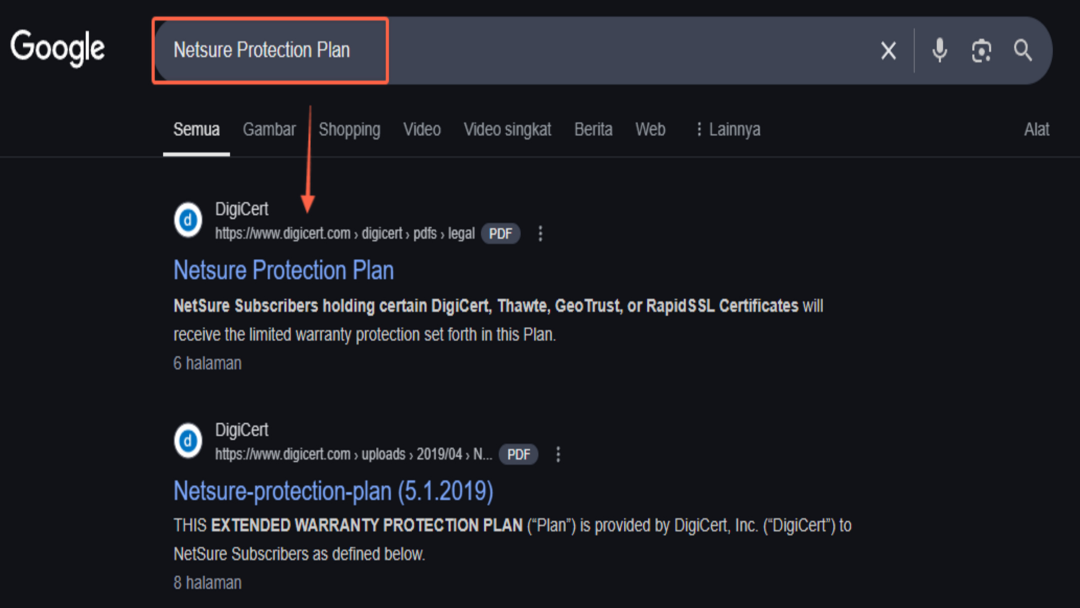1080x608 pixels.
Task: Click DigiCert favicon of the second result
Action: click(x=187, y=441)
